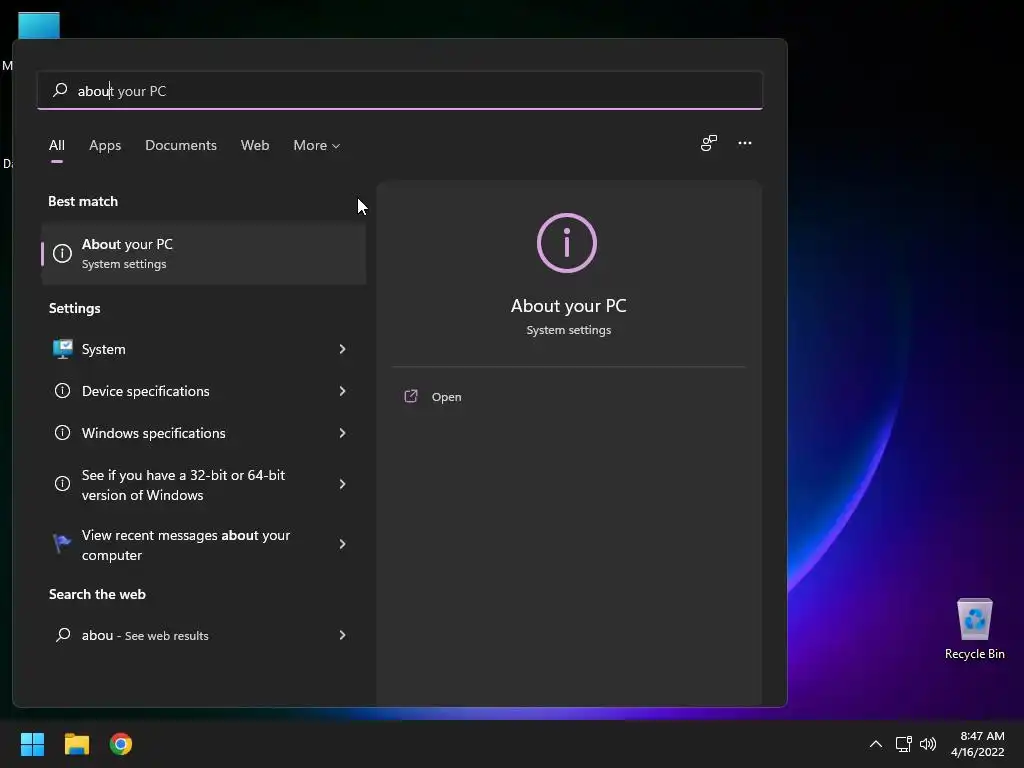Open the clock and date 8:47 AM
Image resolution: width=1024 pixels, height=768 pixels.
click(978, 744)
